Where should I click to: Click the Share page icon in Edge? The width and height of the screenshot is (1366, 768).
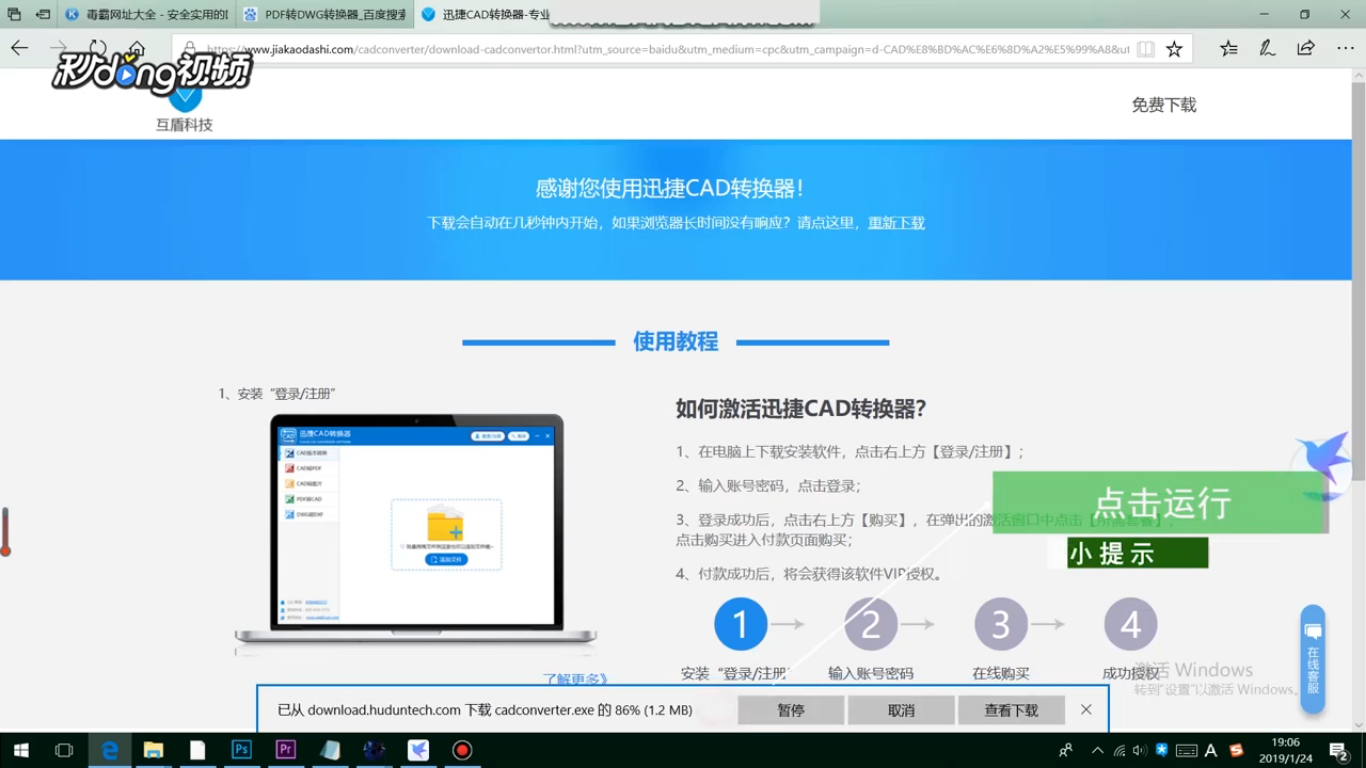click(1306, 48)
